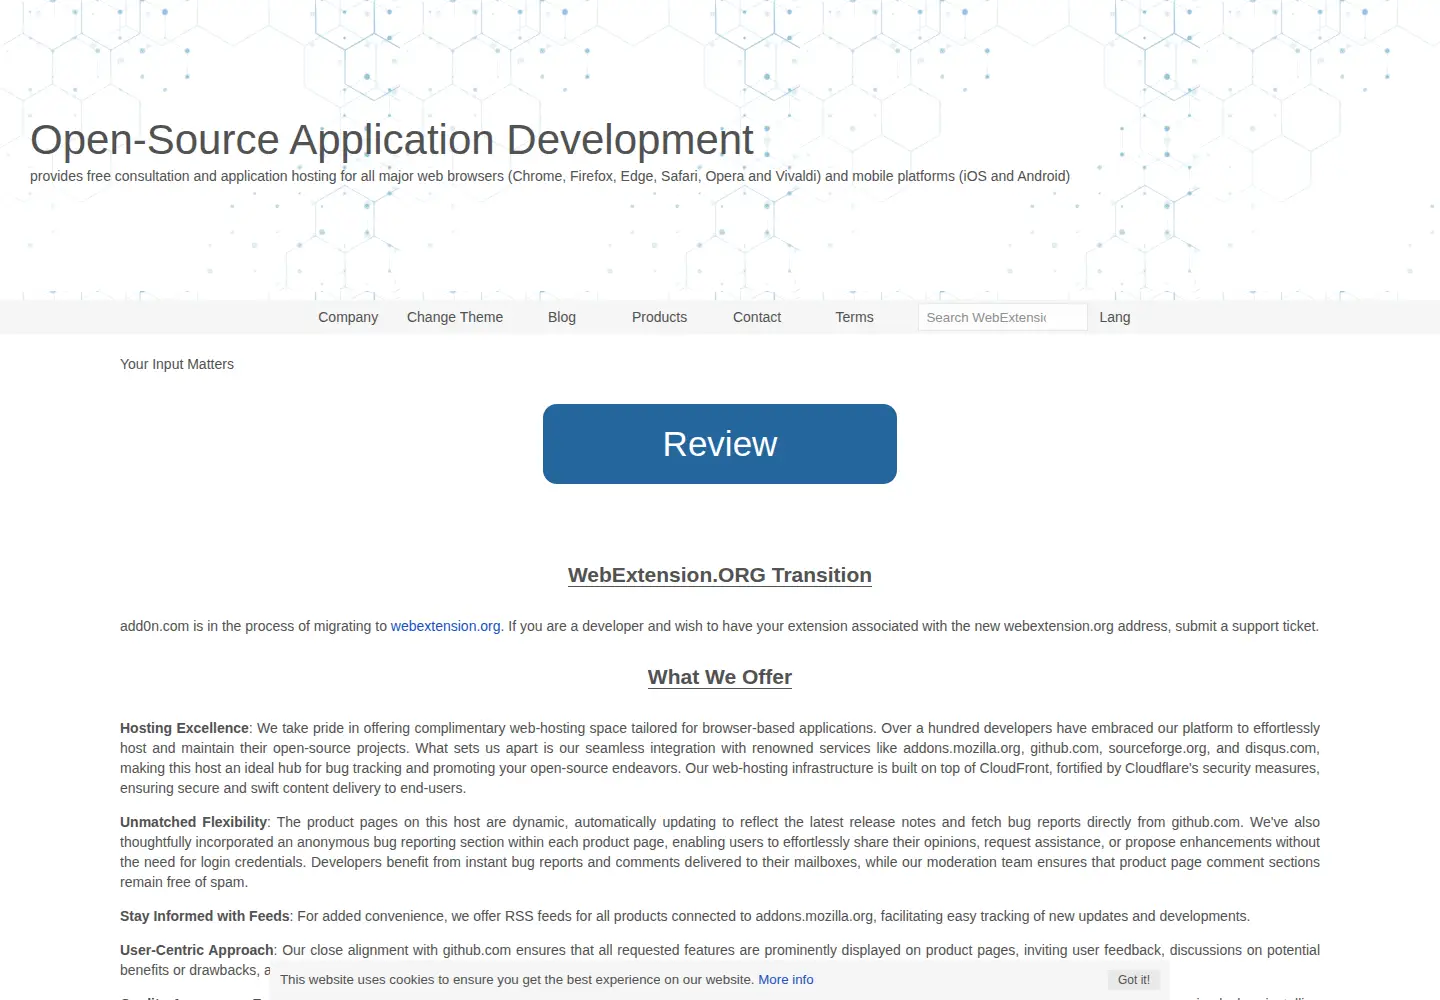Viewport: 1440px width, 1000px height.
Task: Open the More info cookie link
Action: [x=786, y=980]
